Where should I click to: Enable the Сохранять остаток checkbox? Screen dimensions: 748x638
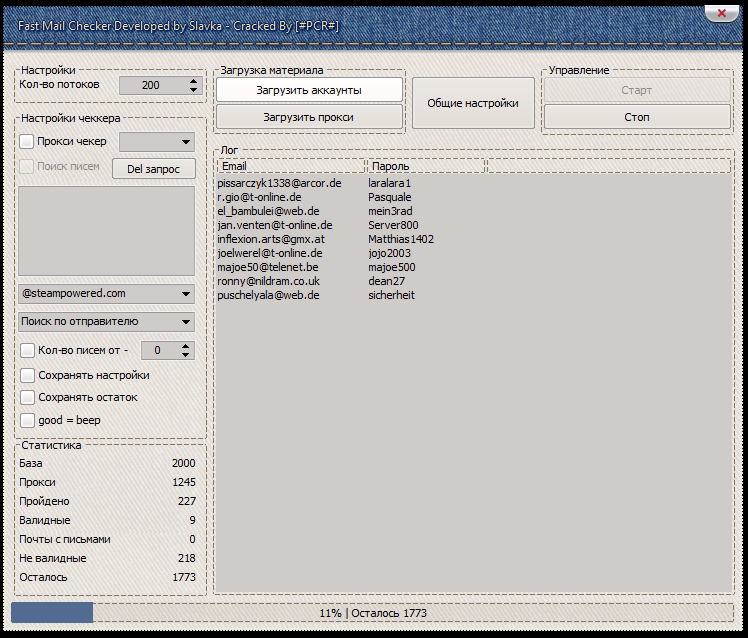(x=27, y=398)
